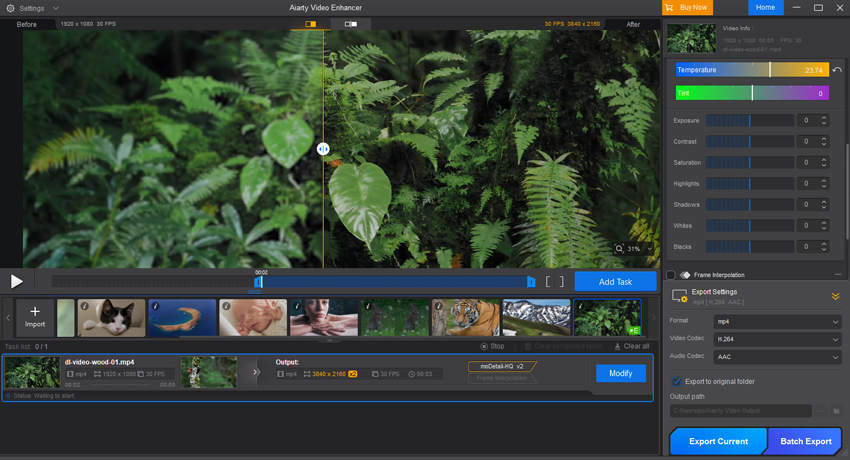Viewport: 850px width, 460px height.
Task: Adjust the Temperature color slider
Action: [752, 70]
